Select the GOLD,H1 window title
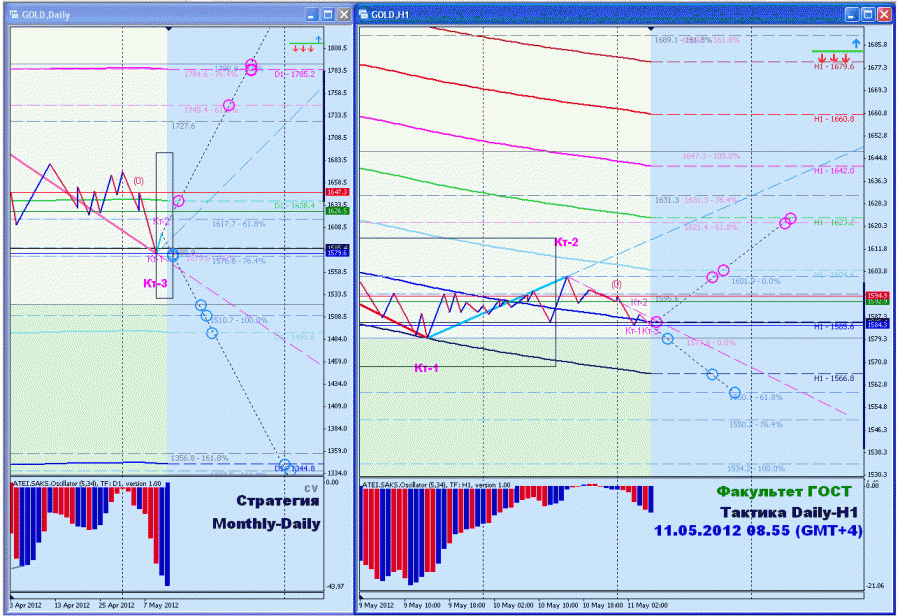This screenshot has width=900, height=616. (x=390, y=15)
